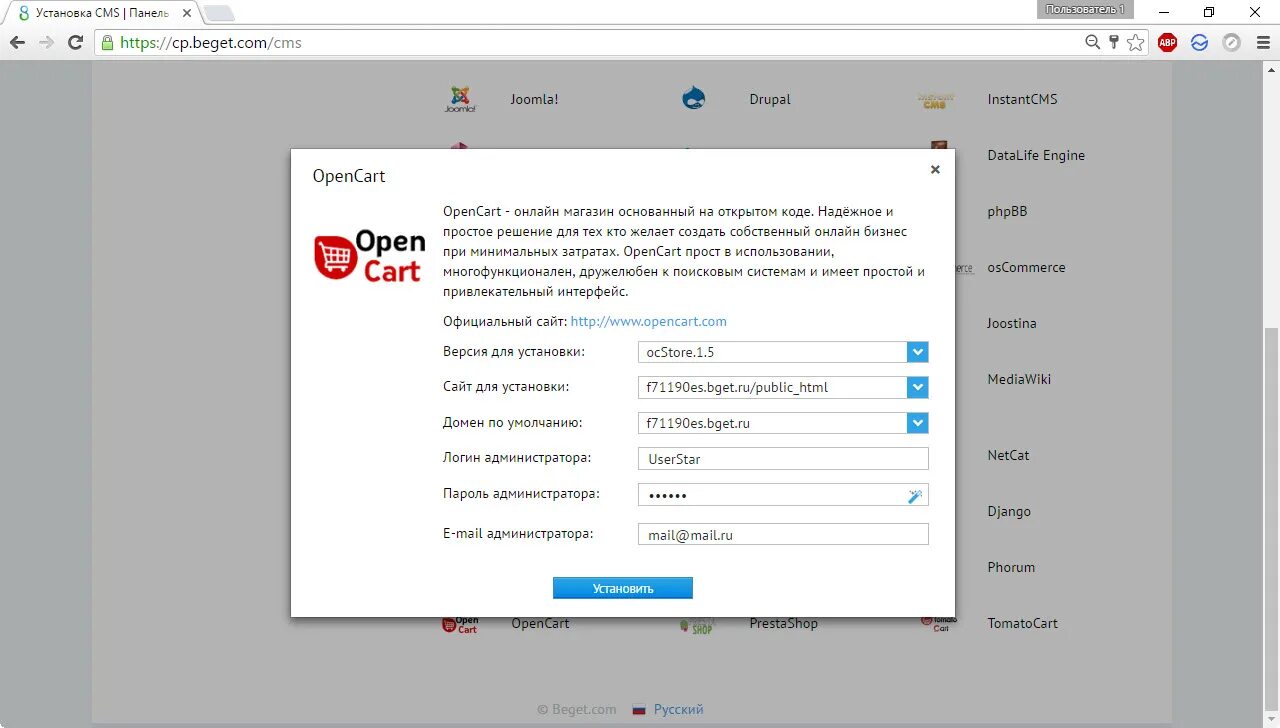Click the zoom magnifier icon in address bar
The height and width of the screenshot is (728, 1280).
click(x=1093, y=42)
